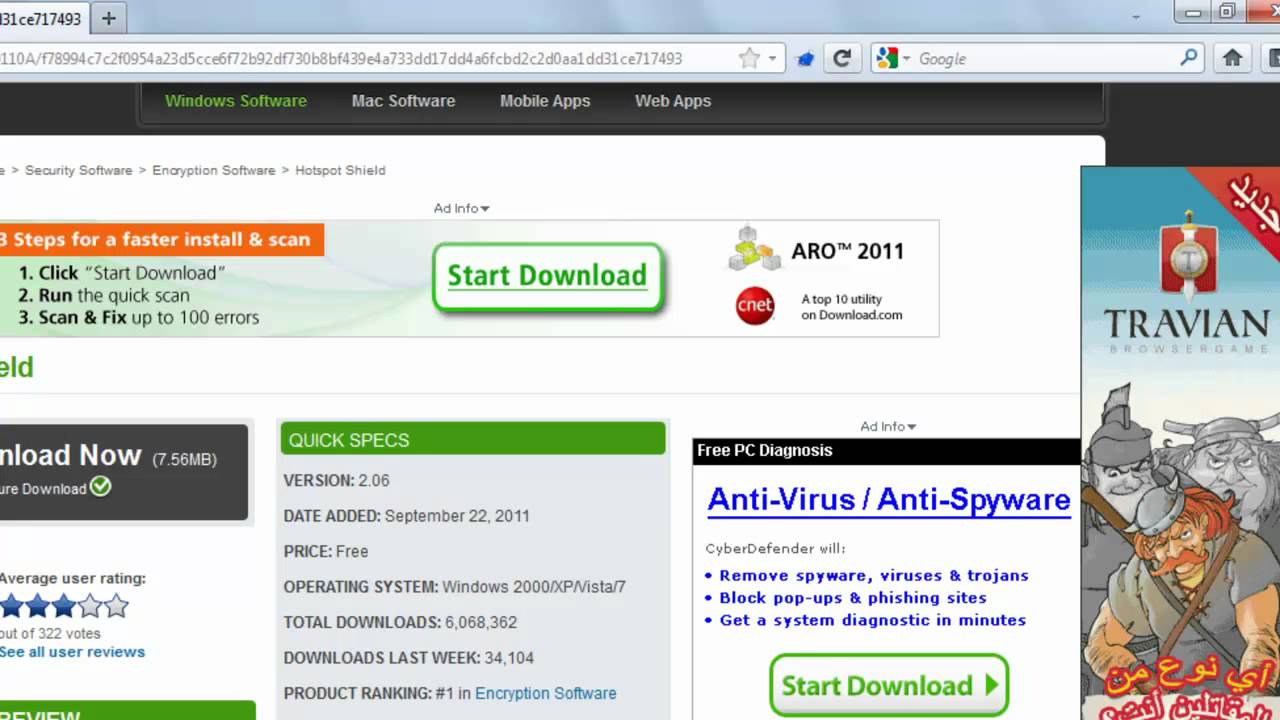Bookmark this page with the star icon
Viewport: 1280px width, 720px height.
point(749,58)
